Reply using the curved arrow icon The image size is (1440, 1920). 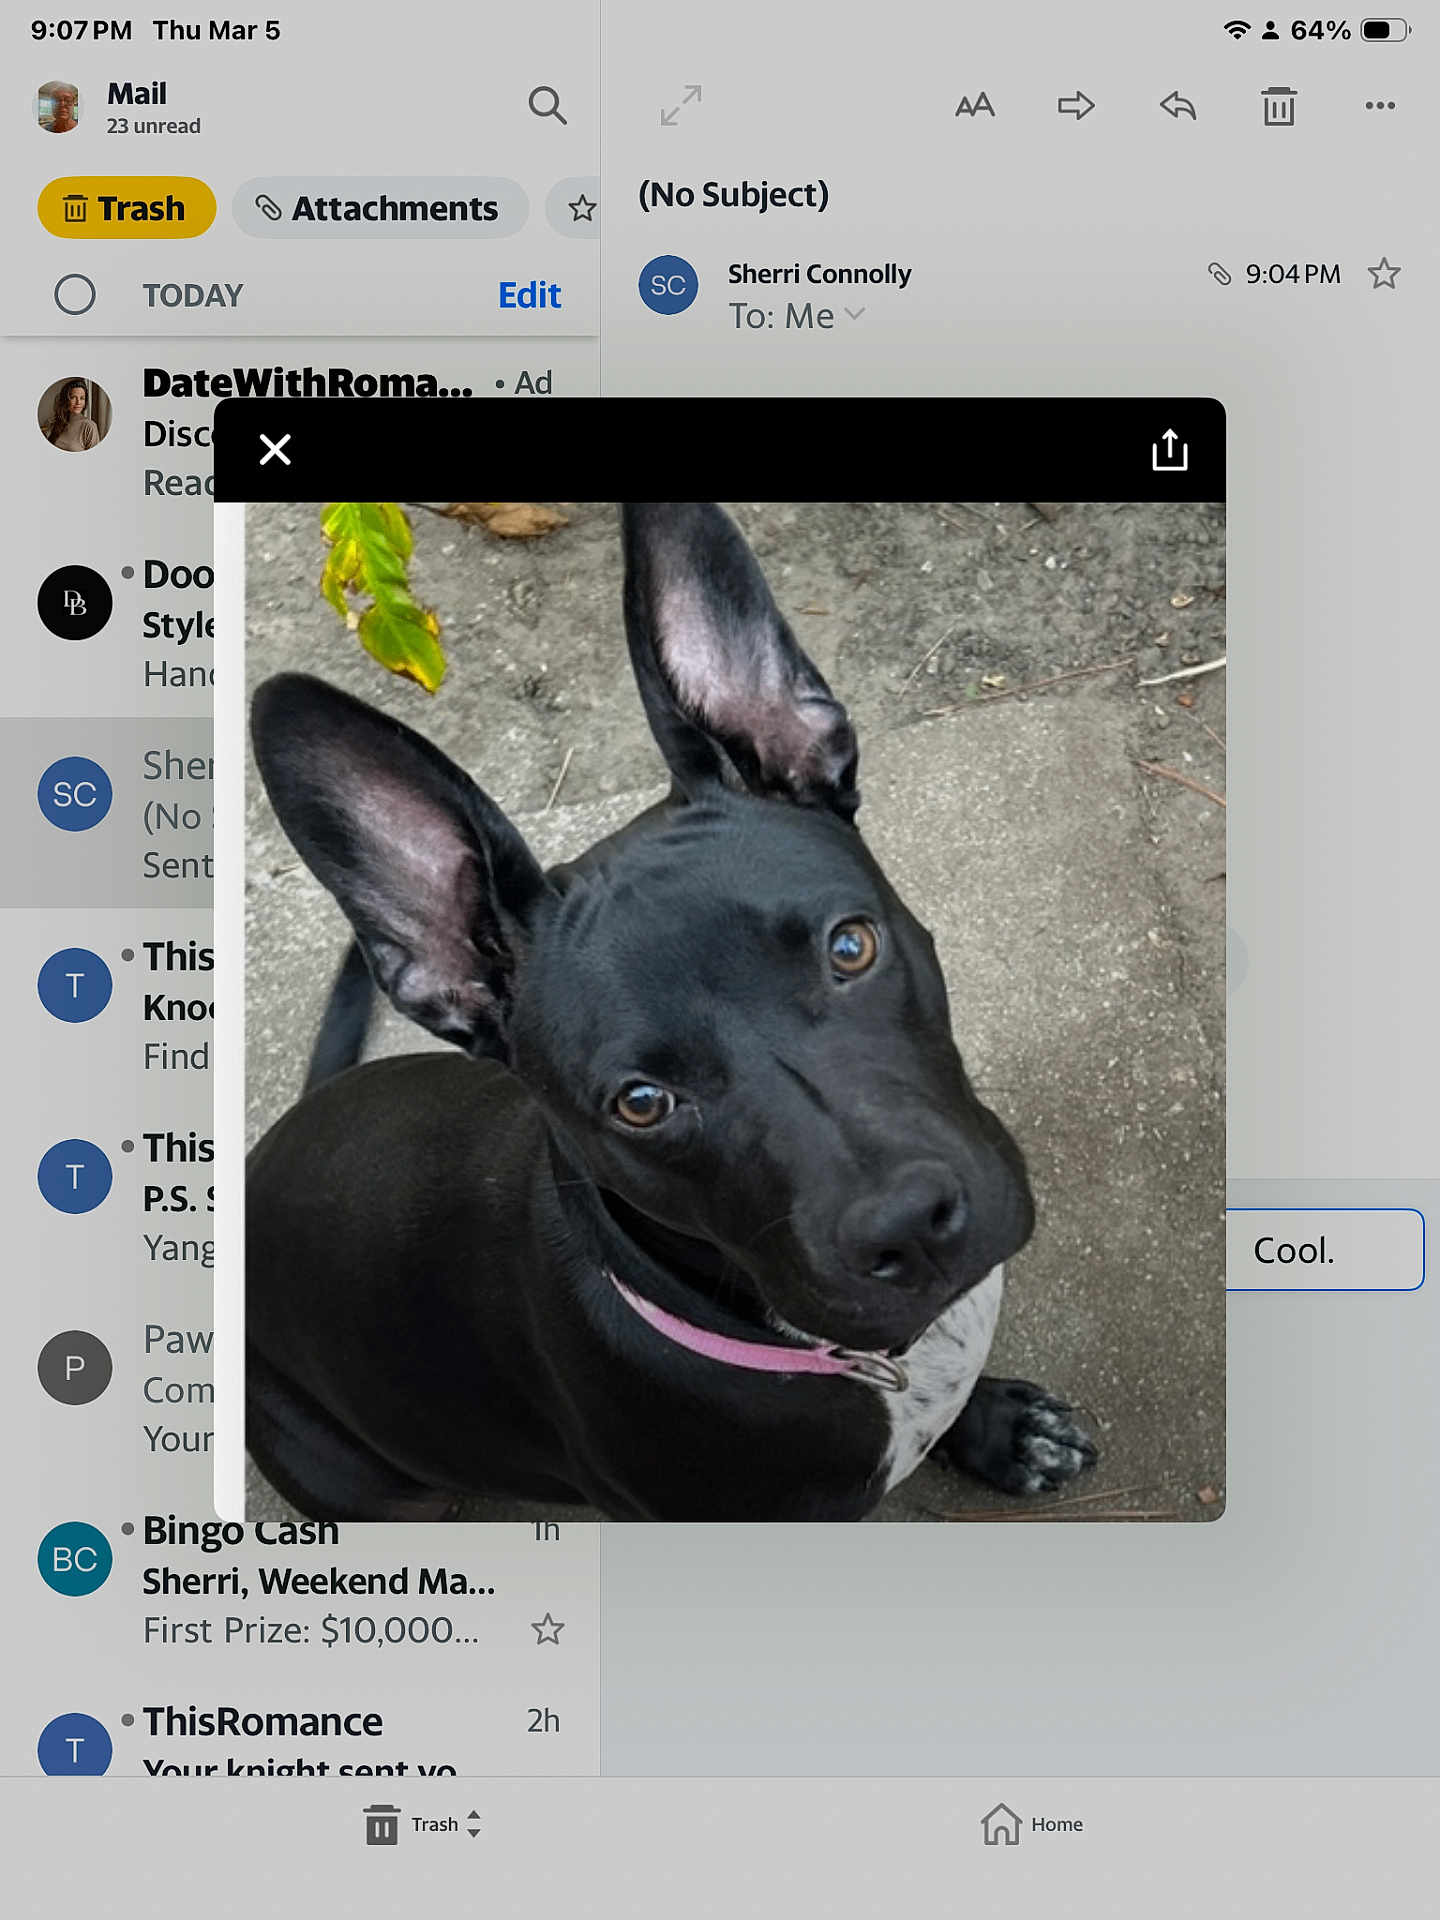point(1178,105)
